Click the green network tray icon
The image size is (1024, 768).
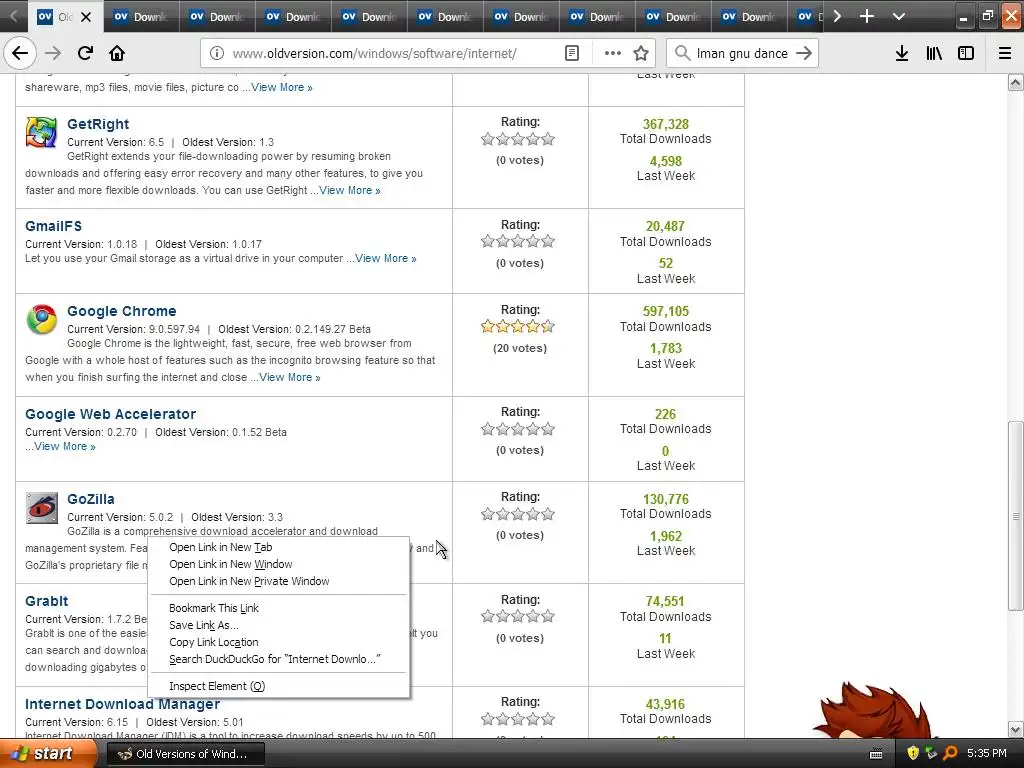[931, 753]
